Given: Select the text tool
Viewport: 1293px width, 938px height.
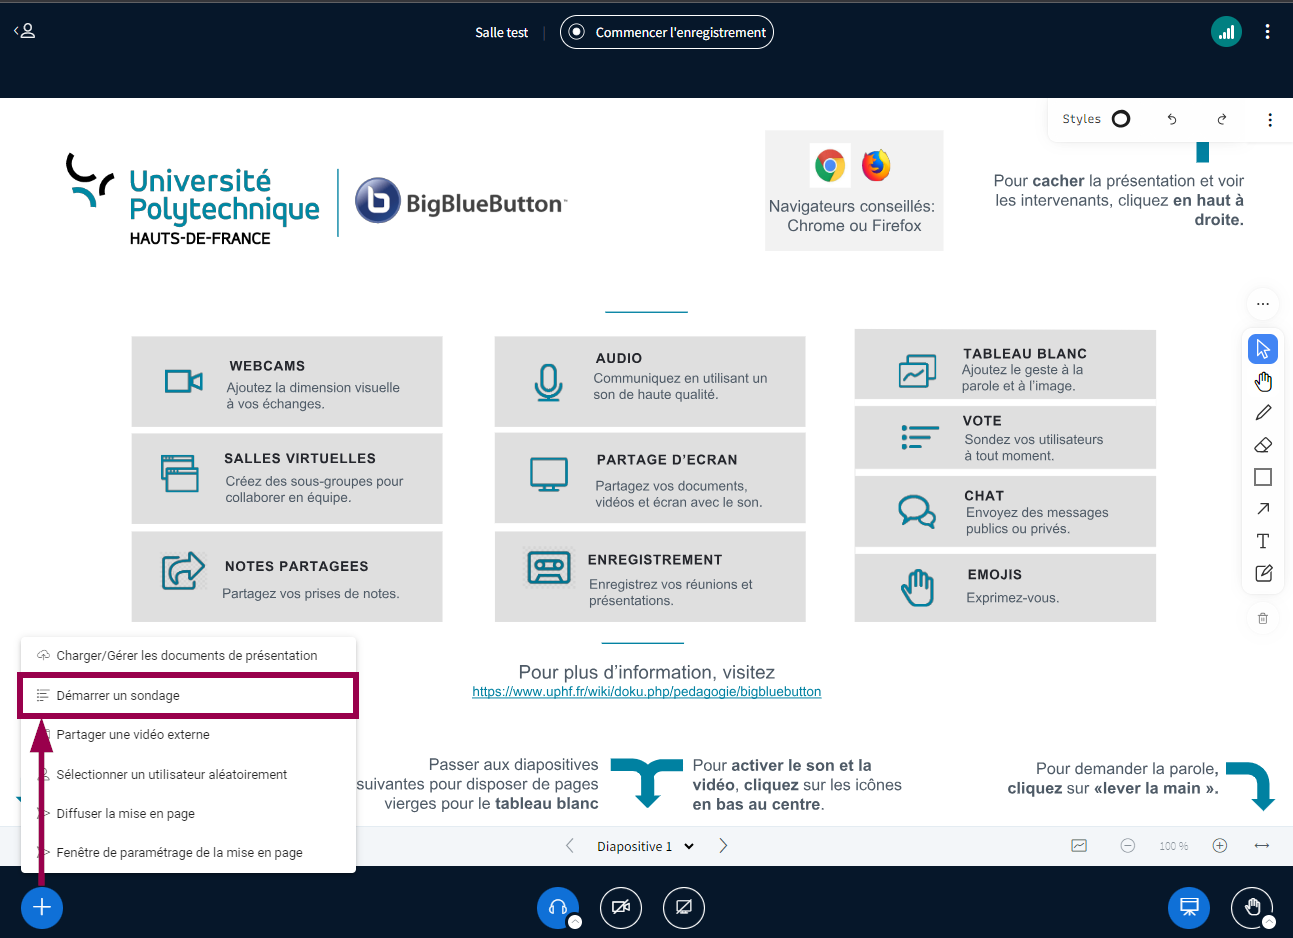Looking at the screenshot, I should pyautogui.click(x=1263, y=541).
